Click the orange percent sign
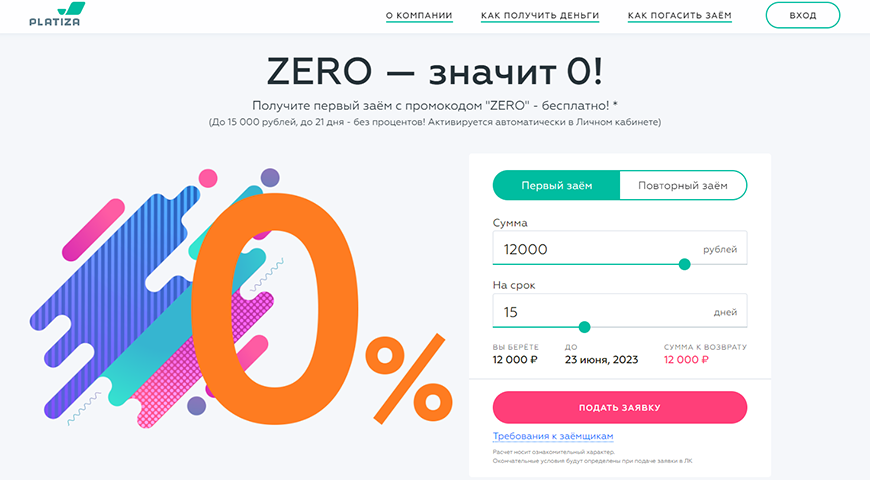This screenshot has width=870, height=480. click(x=405, y=381)
